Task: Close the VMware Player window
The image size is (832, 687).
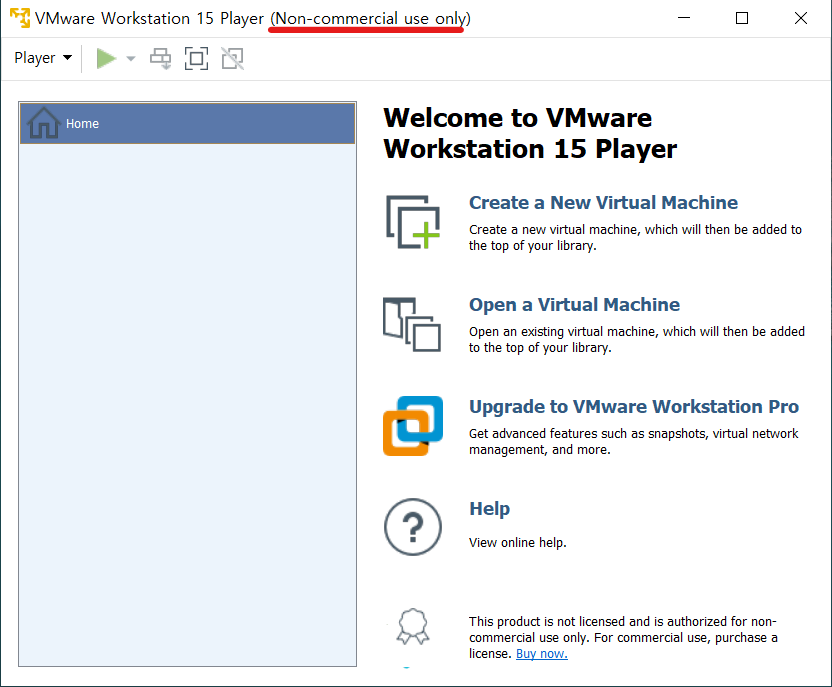Action: [x=801, y=18]
